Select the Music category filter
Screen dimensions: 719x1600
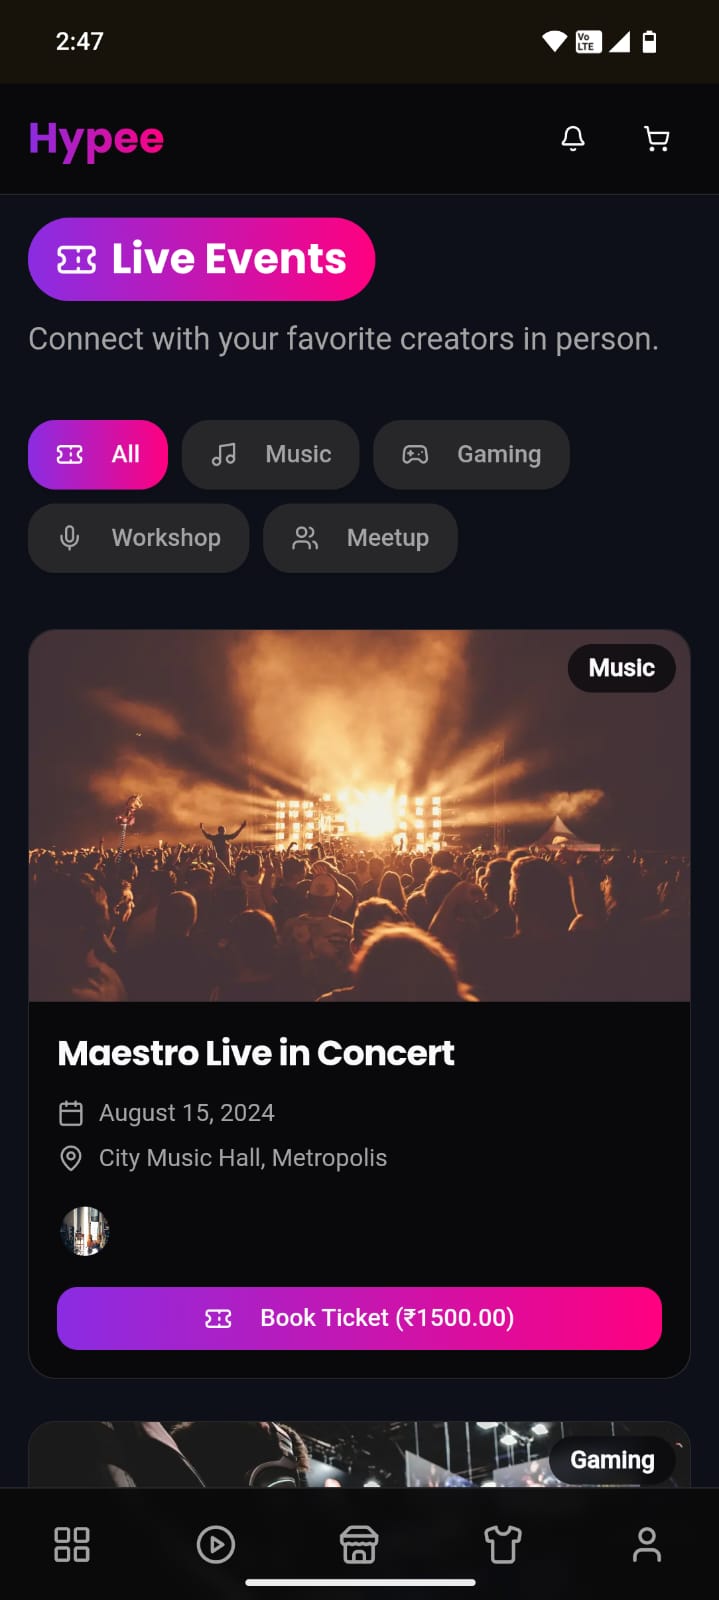pyautogui.click(x=270, y=454)
